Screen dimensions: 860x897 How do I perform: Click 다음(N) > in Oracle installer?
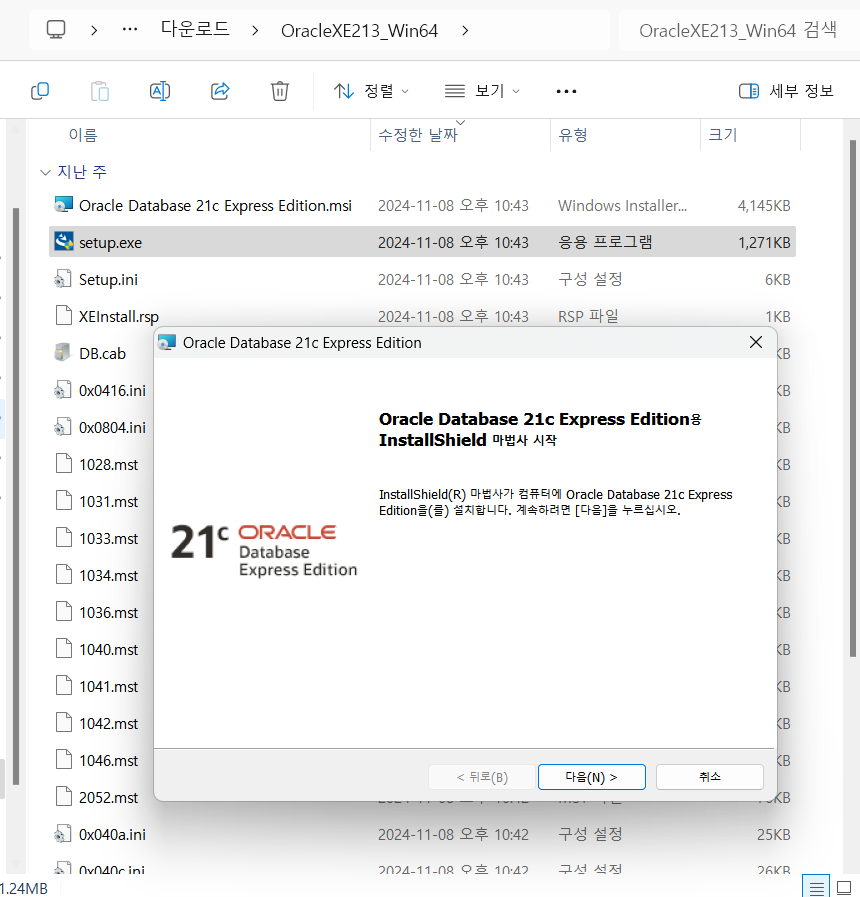[592, 777]
